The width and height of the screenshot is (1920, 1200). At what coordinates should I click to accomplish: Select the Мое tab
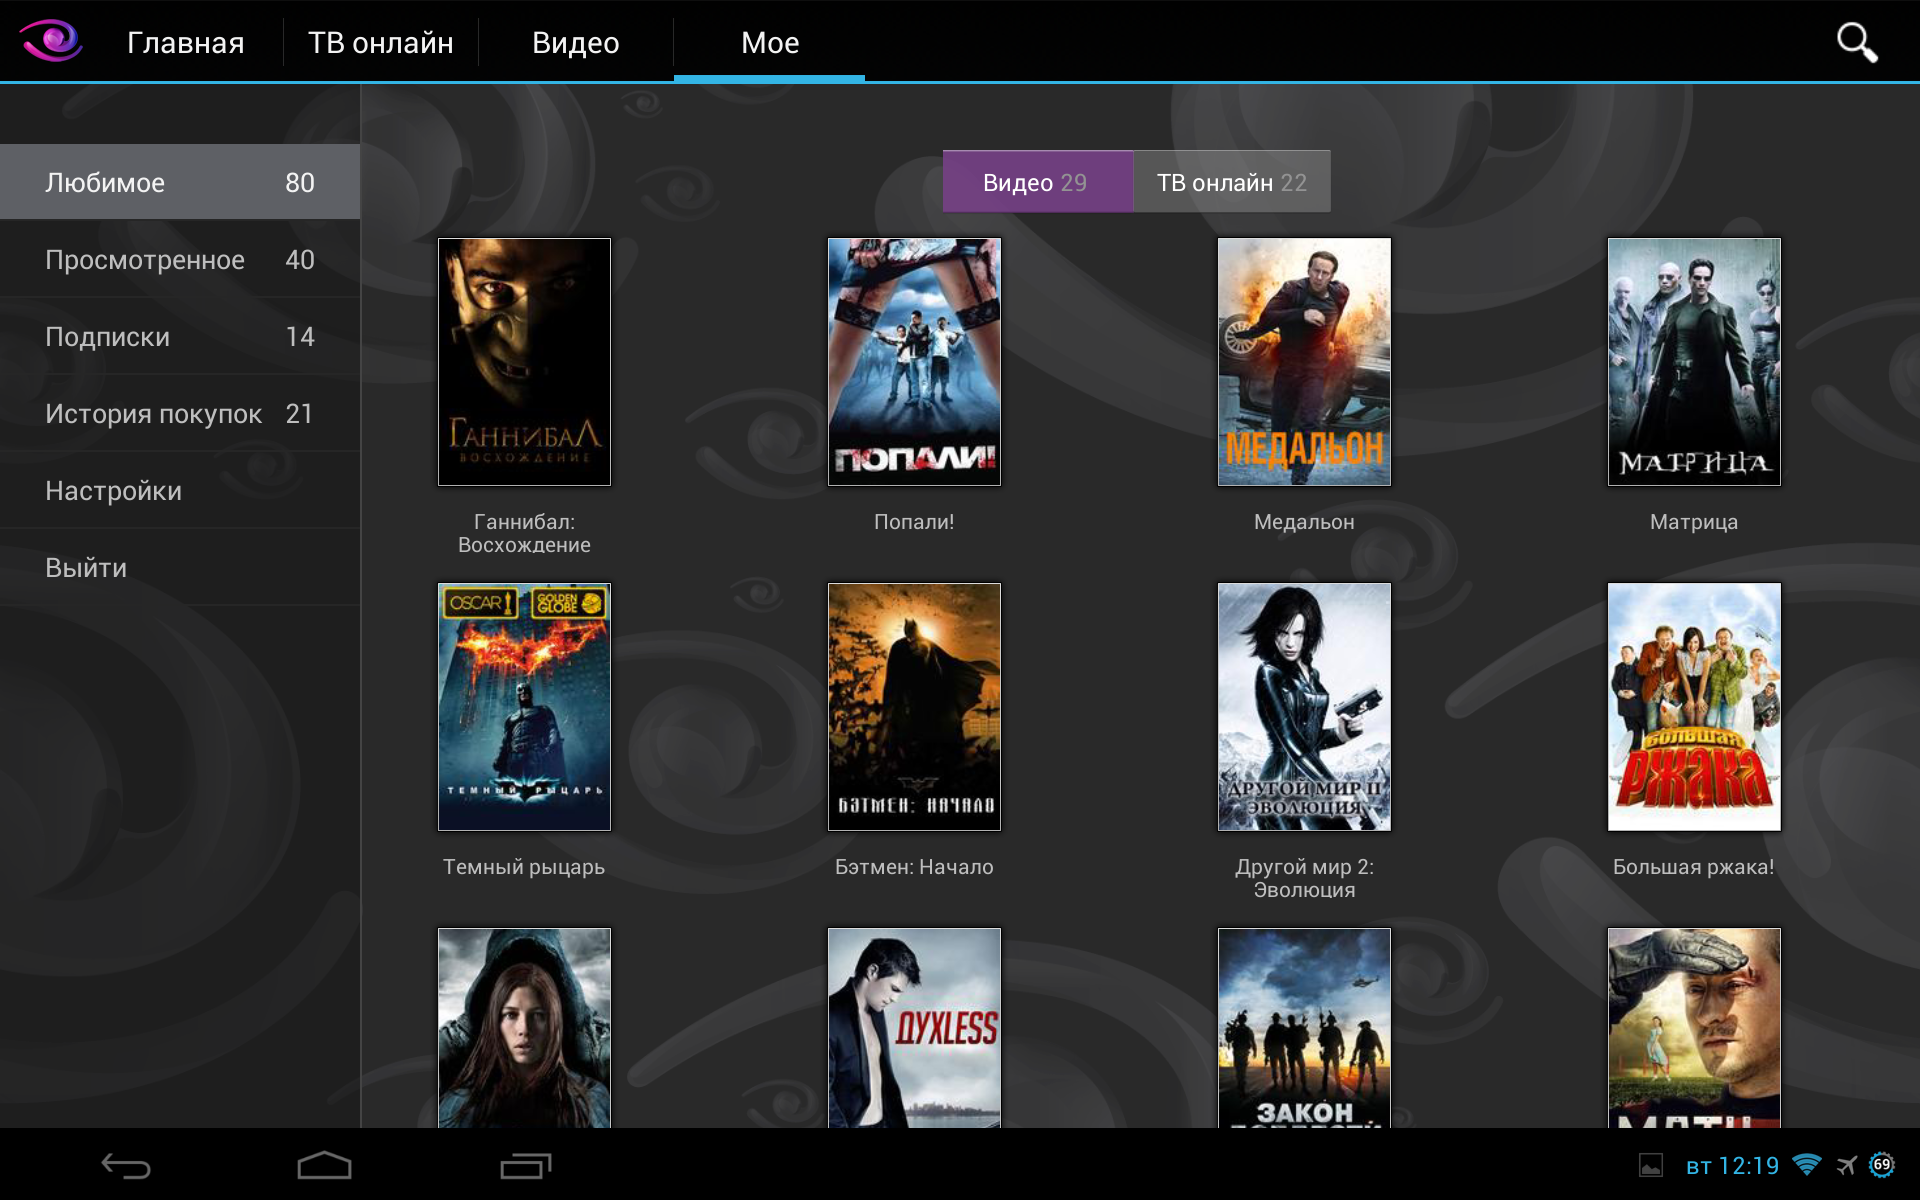(770, 42)
